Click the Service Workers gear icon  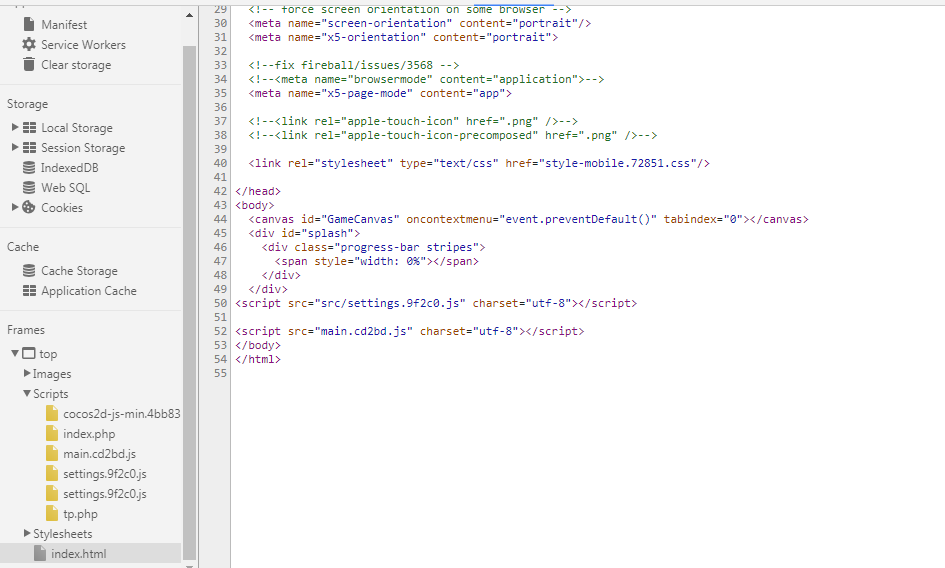click(x=28, y=44)
